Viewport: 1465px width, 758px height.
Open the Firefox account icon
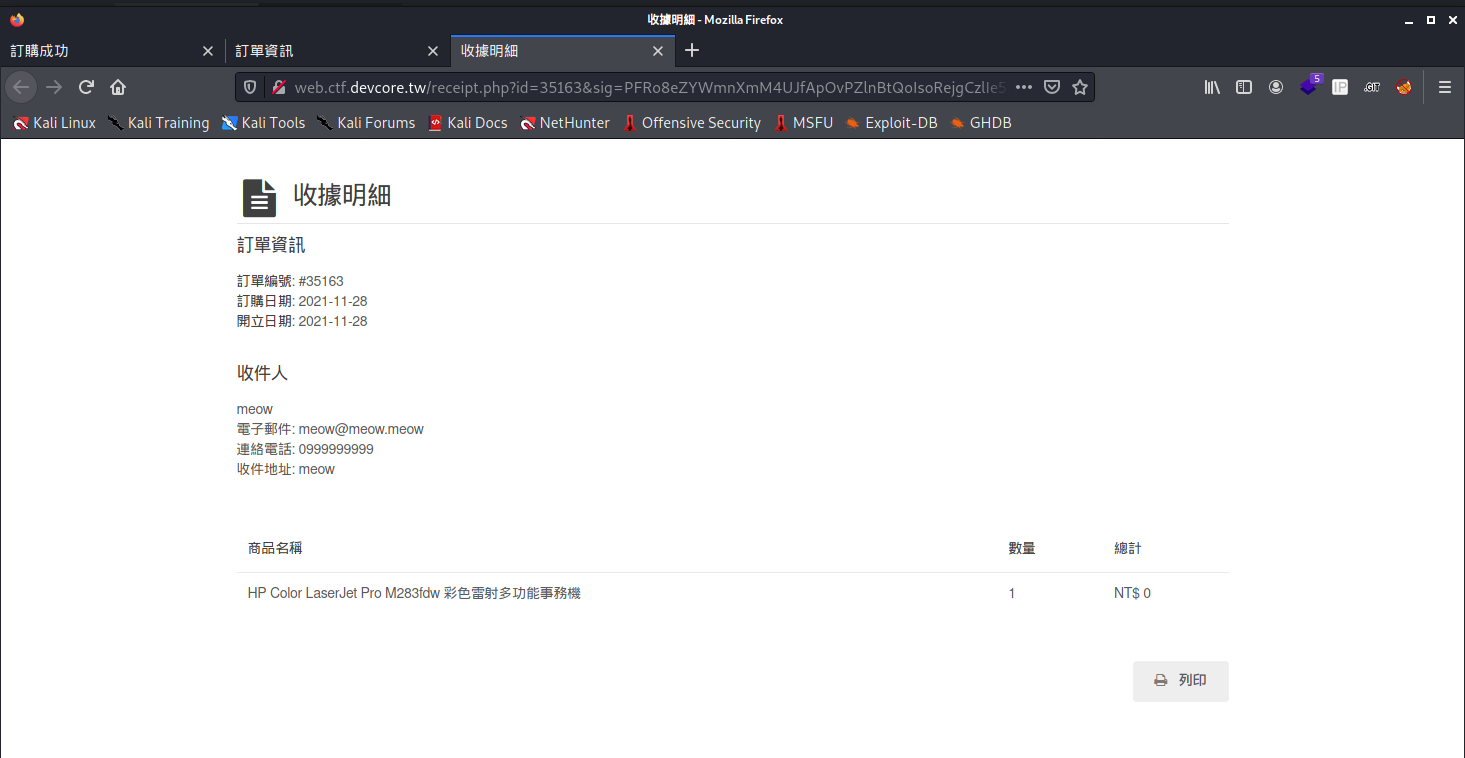coord(1276,87)
